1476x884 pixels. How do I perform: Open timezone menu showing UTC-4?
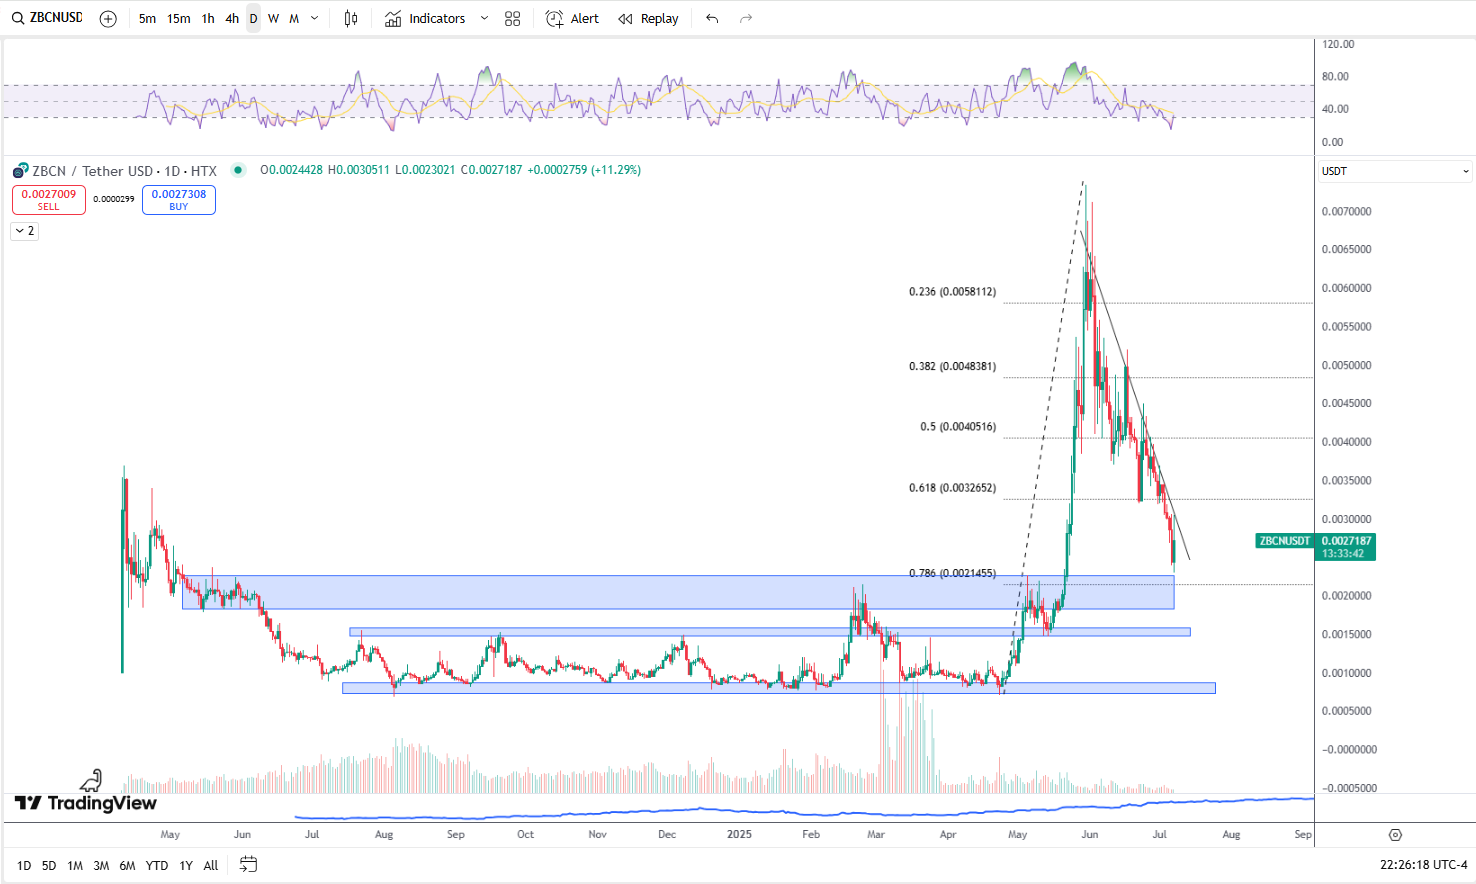coord(1424,865)
